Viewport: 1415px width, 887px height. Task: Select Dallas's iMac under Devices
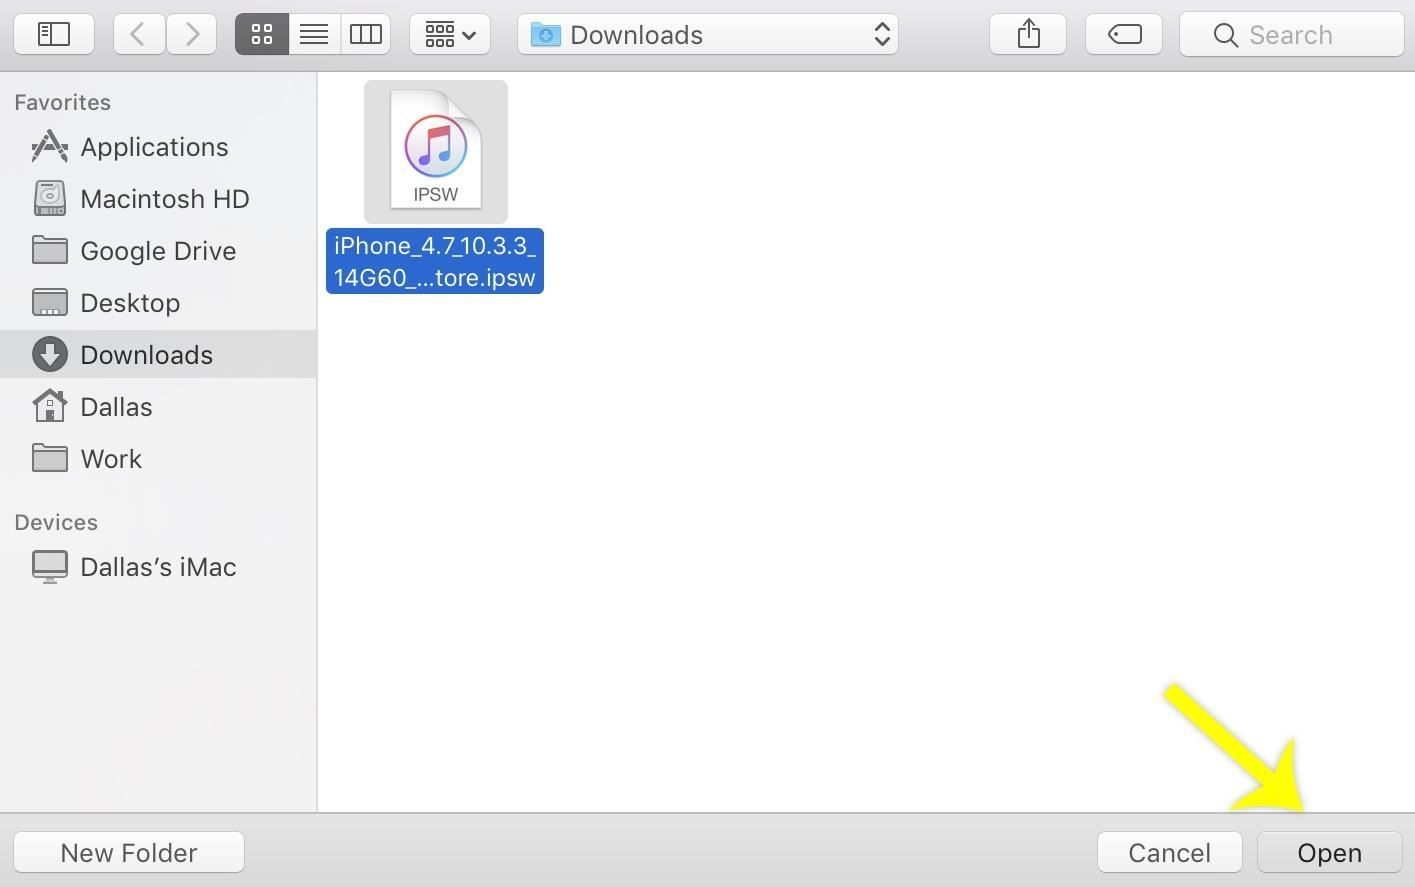[x=158, y=567]
